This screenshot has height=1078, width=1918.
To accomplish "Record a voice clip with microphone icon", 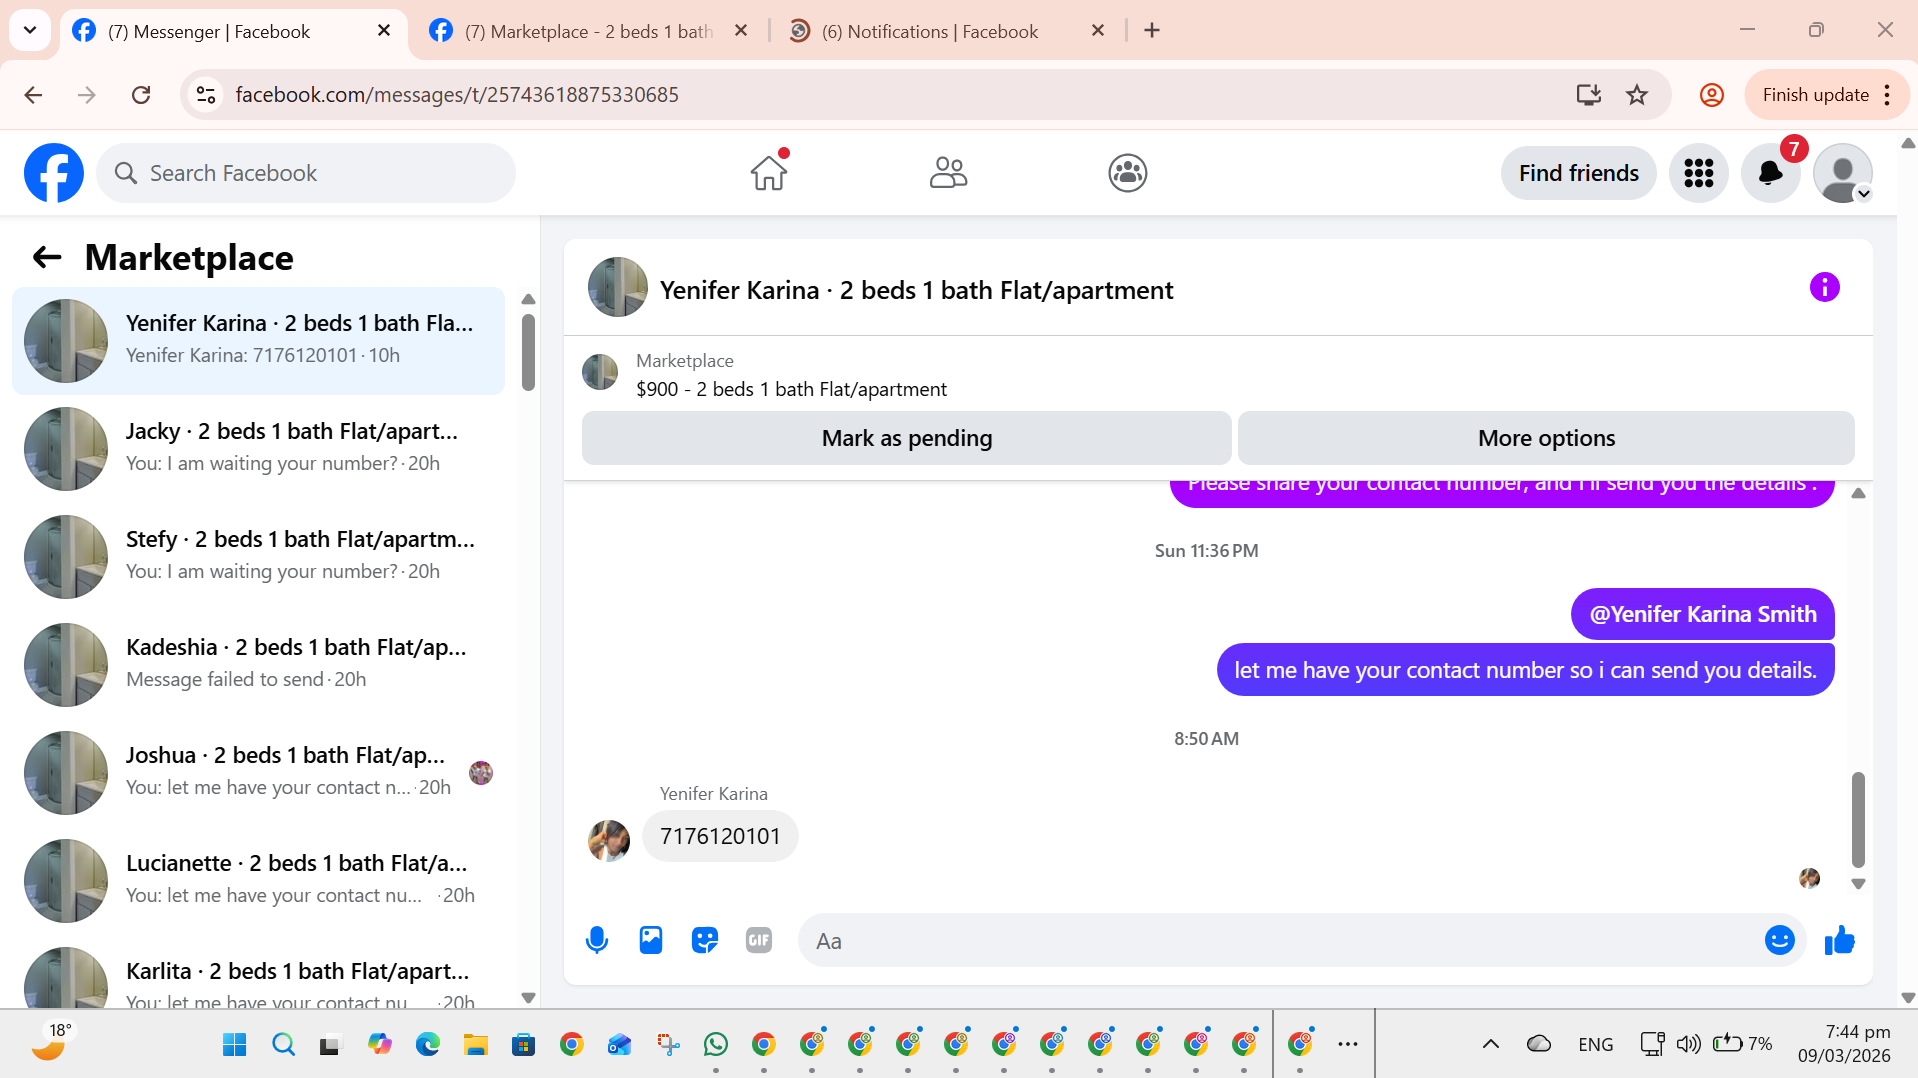I will pos(597,940).
